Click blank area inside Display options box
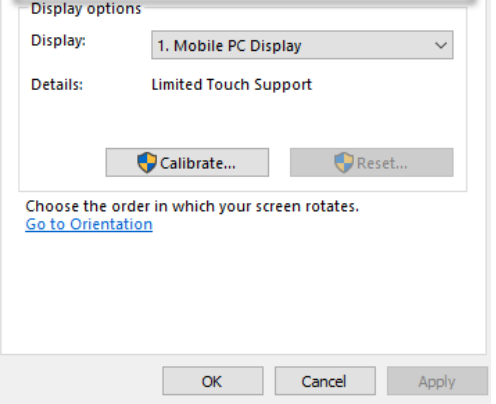The width and height of the screenshot is (496, 404). 233,120
